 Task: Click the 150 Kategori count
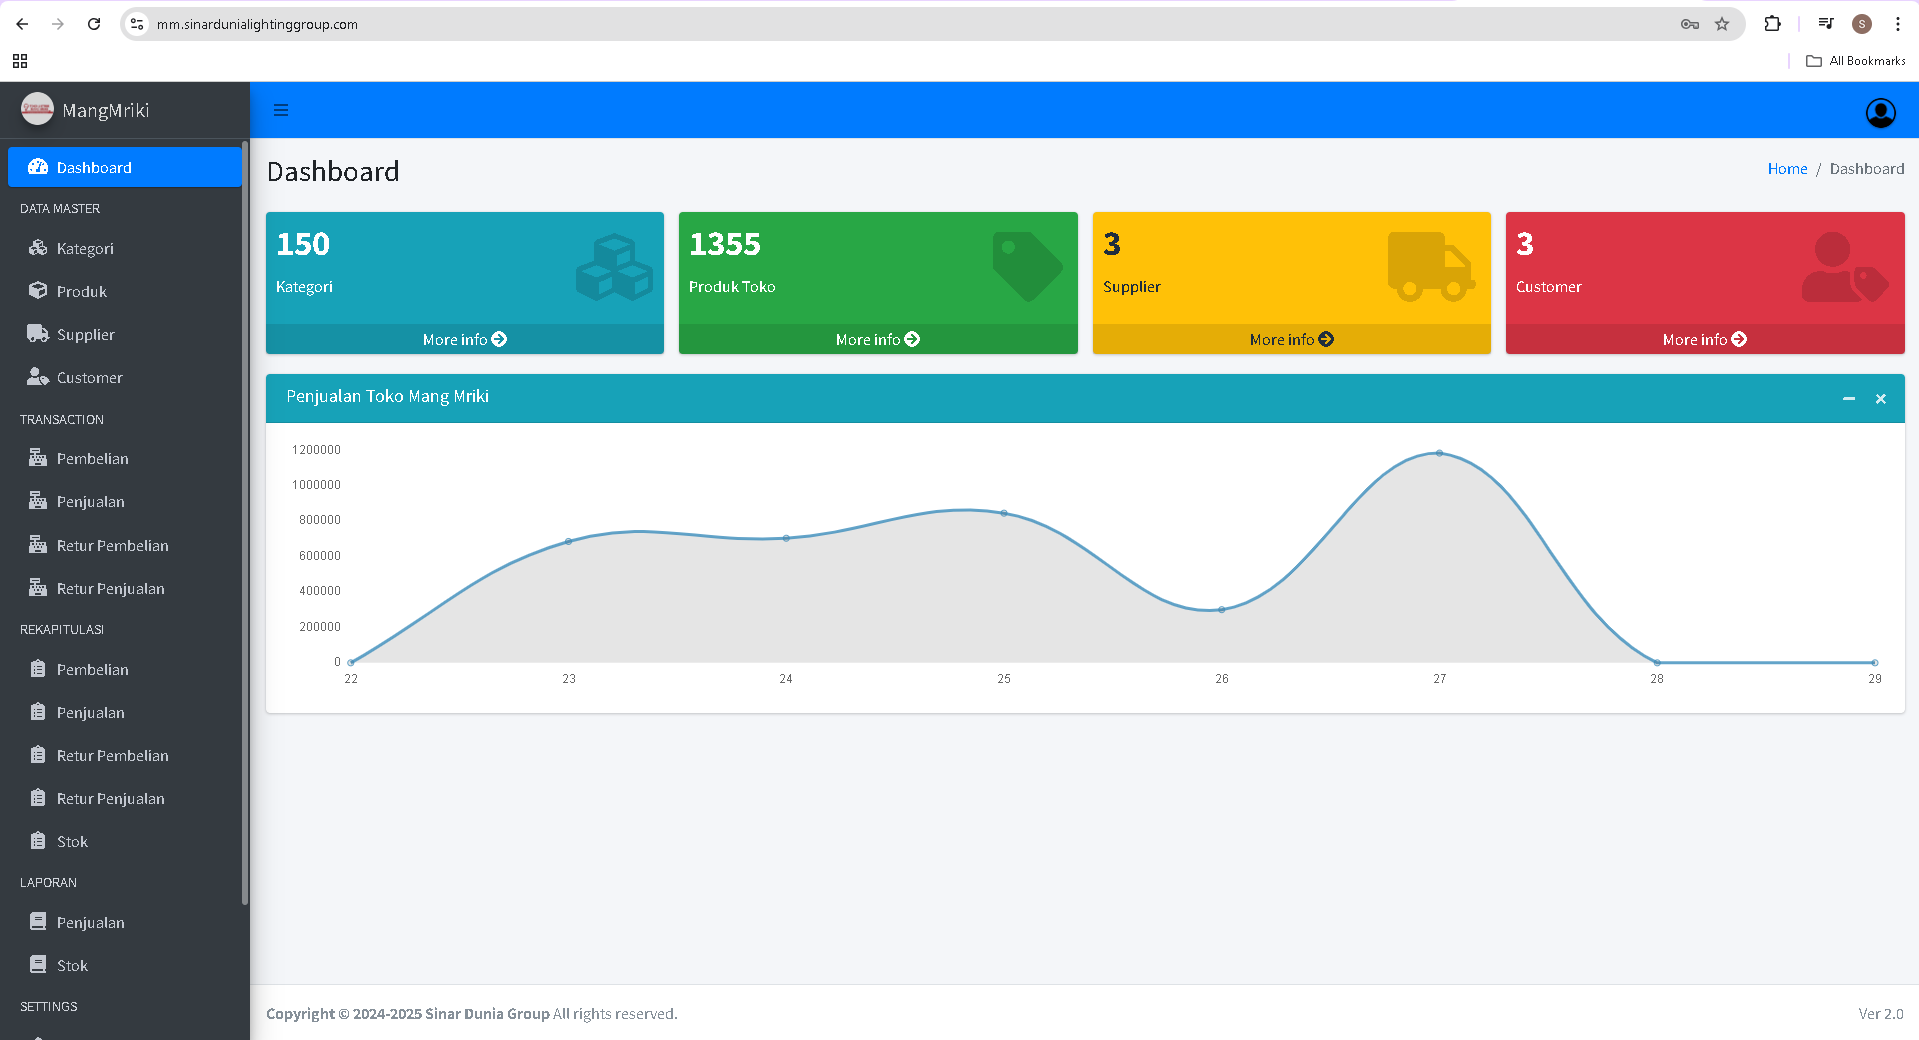point(303,244)
